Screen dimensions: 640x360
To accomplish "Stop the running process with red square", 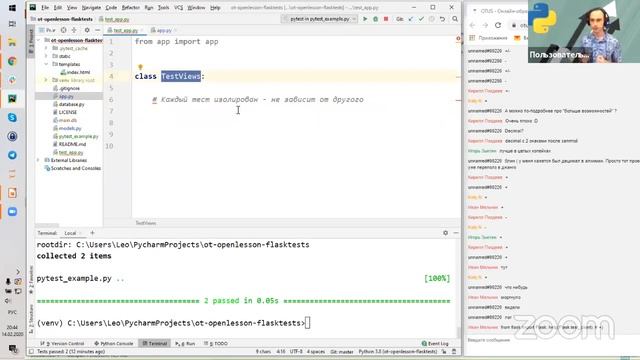I will pyautogui.click(x=386, y=19).
